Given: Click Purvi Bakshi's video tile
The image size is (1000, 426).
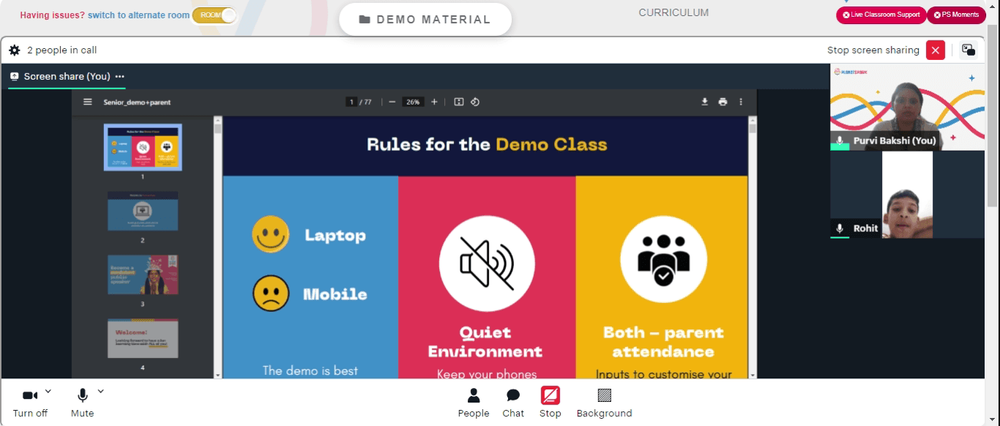Looking at the screenshot, I should click(908, 107).
